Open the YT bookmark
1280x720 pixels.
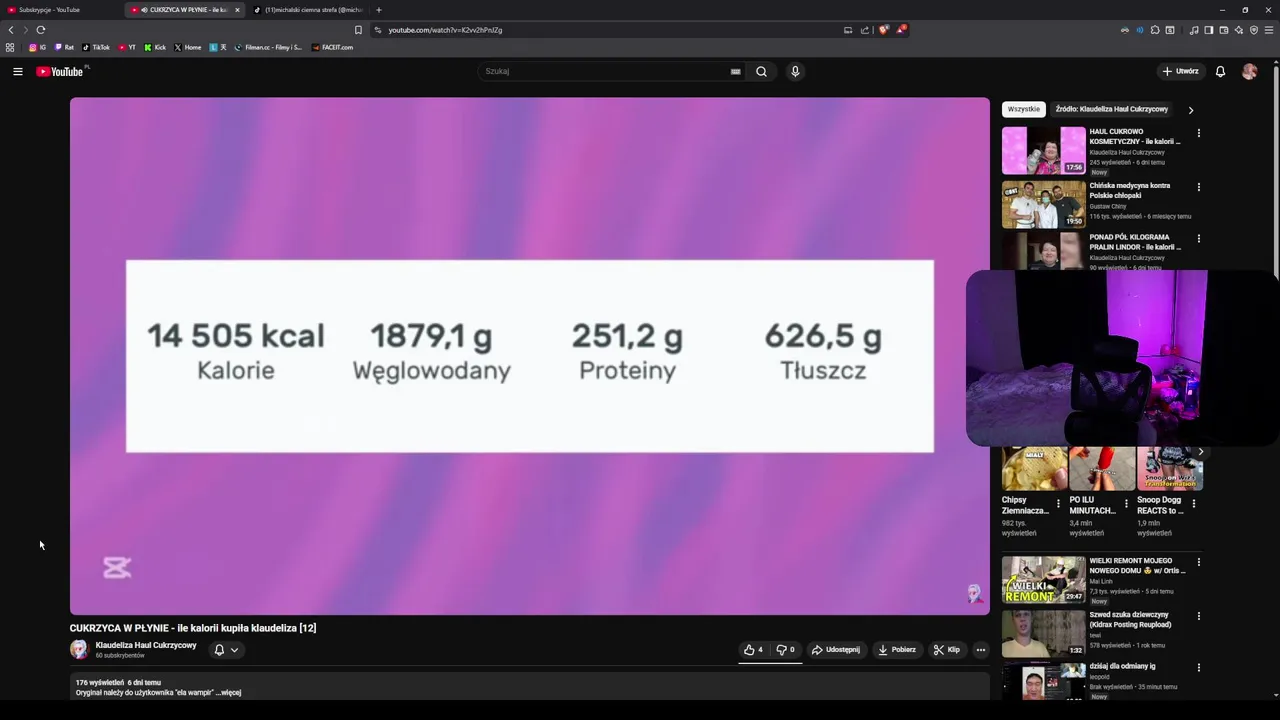pos(127,47)
